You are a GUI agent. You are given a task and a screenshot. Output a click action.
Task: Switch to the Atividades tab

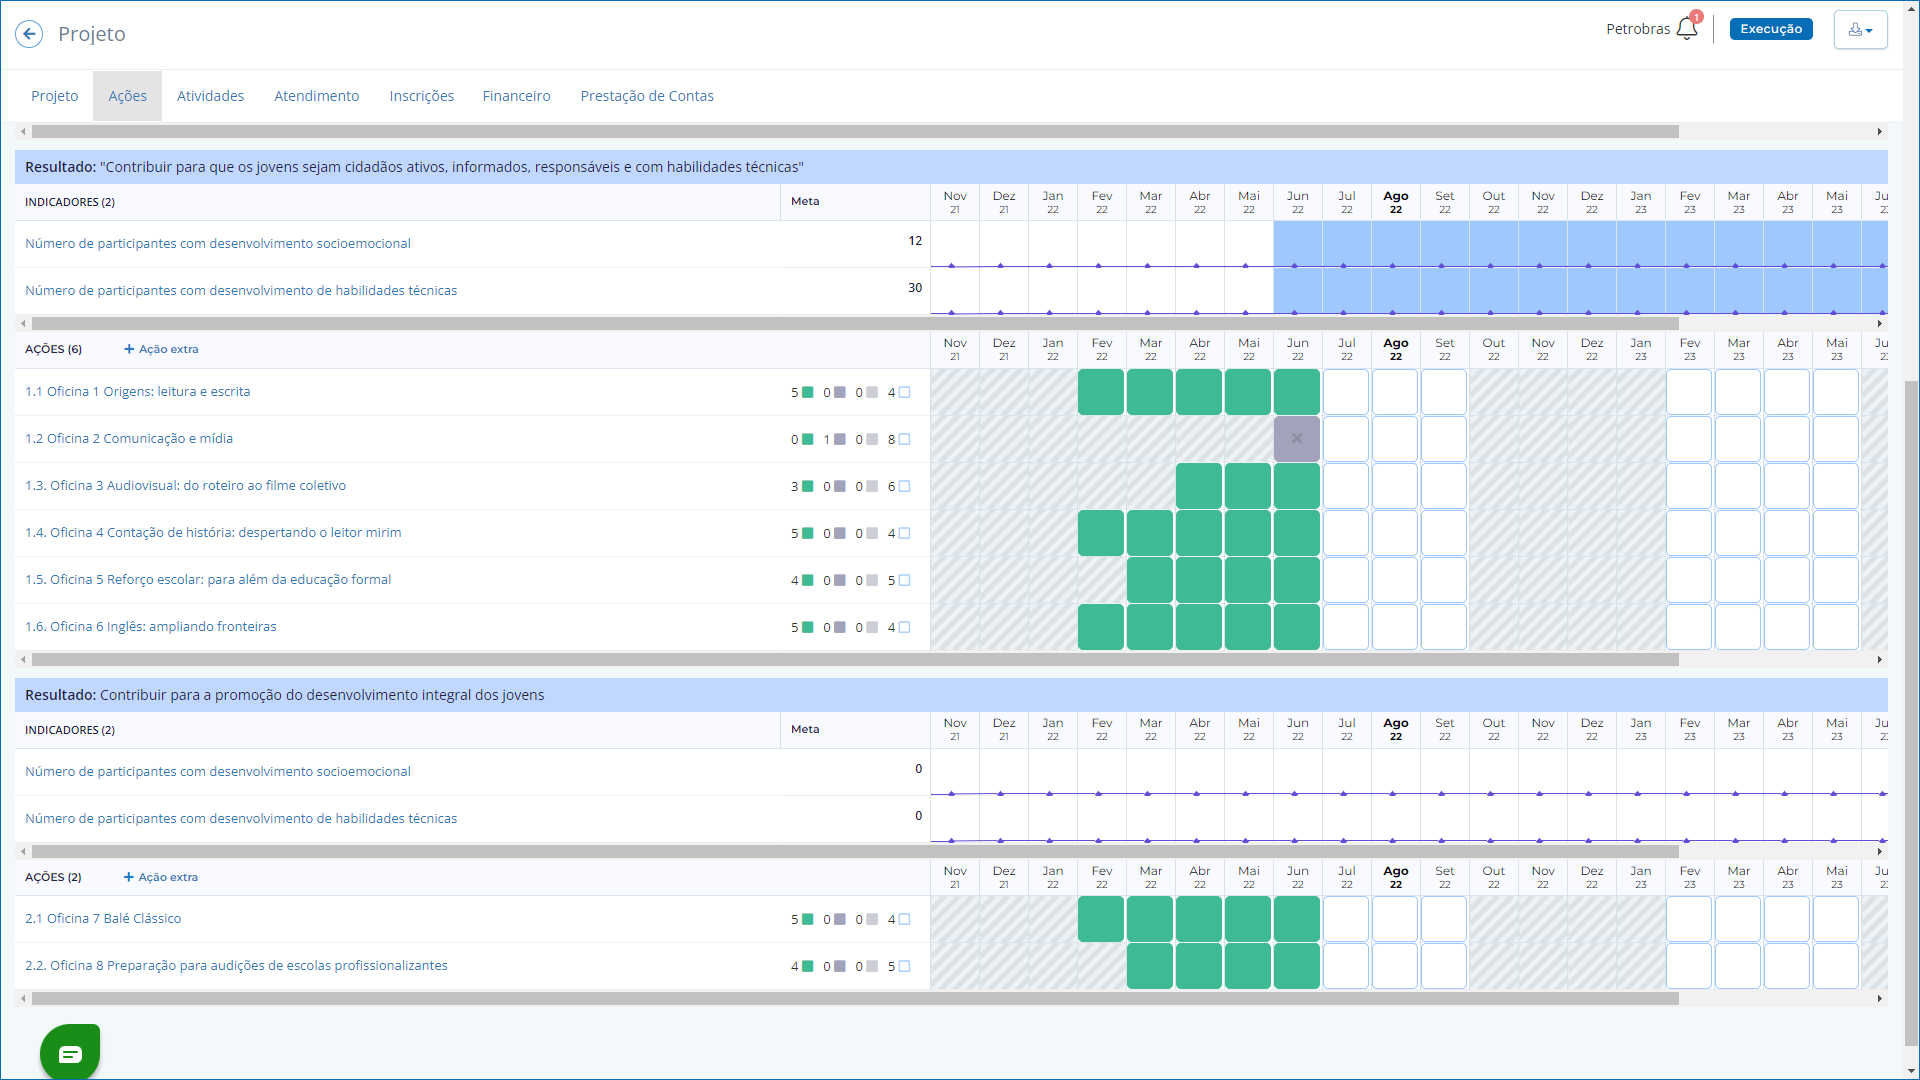[x=210, y=96]
